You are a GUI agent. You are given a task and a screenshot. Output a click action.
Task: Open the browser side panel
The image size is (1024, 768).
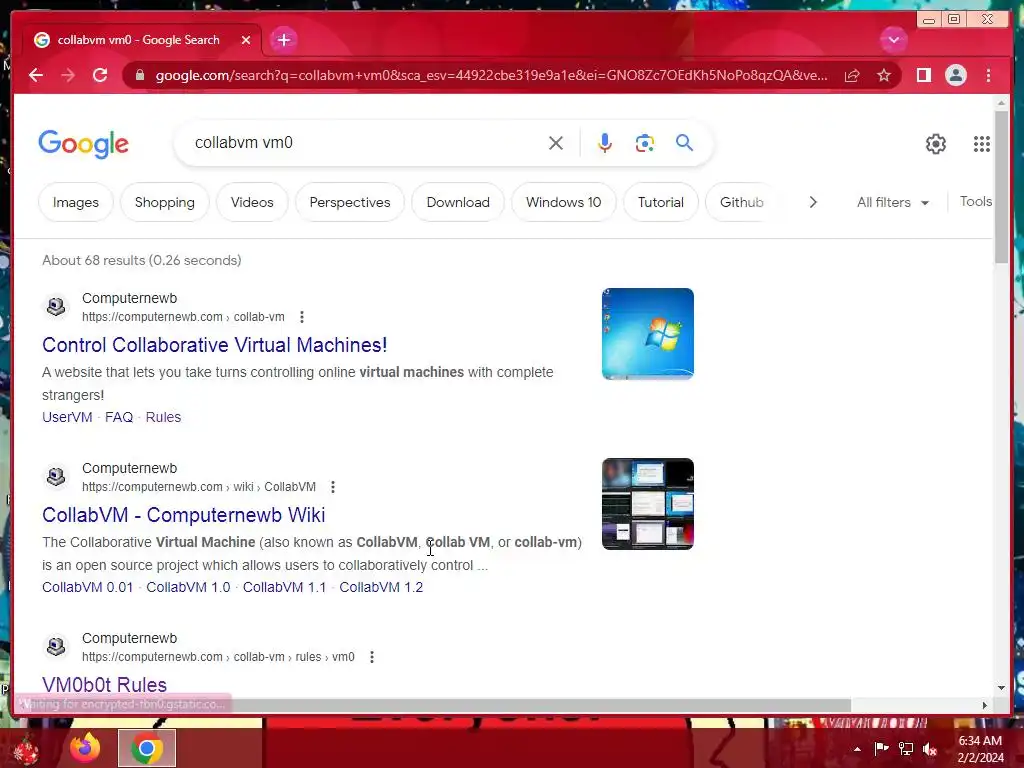(x=923, y=75)
